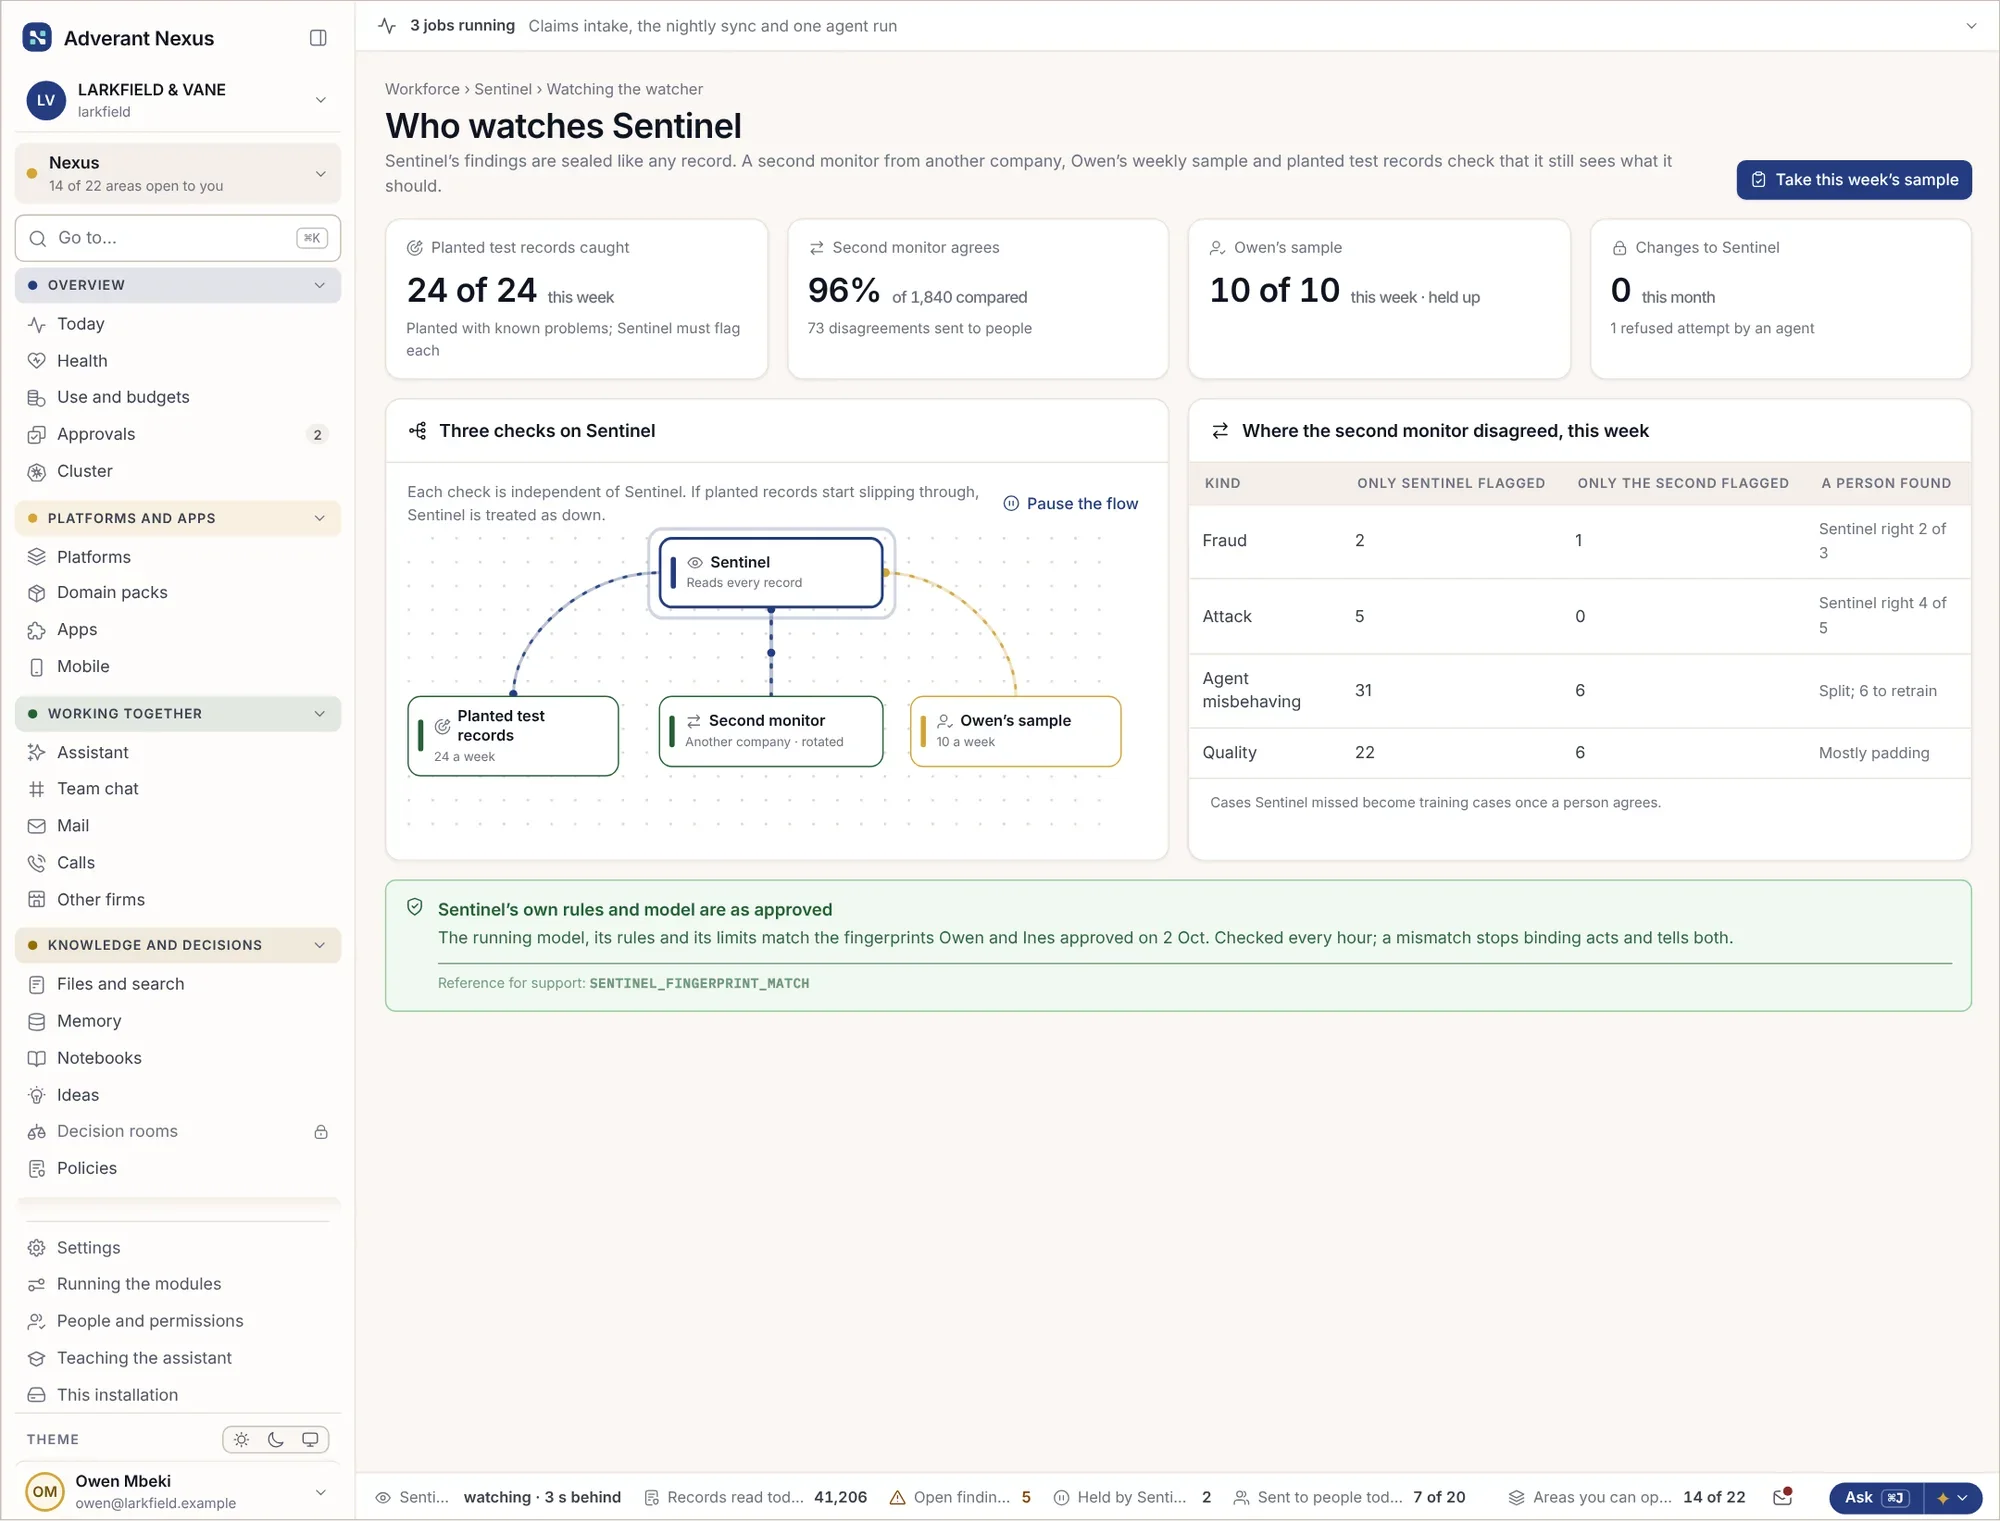Click the Changes to Sentinel lock icon

1620,248
